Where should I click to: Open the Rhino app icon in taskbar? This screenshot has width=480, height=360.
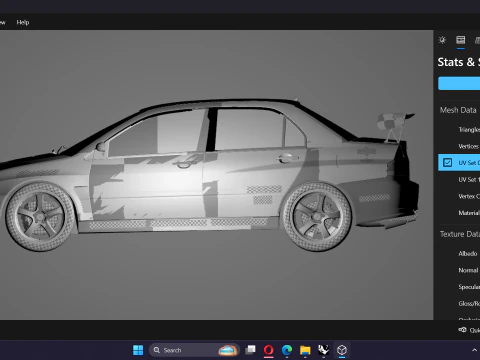coord(323,350)
